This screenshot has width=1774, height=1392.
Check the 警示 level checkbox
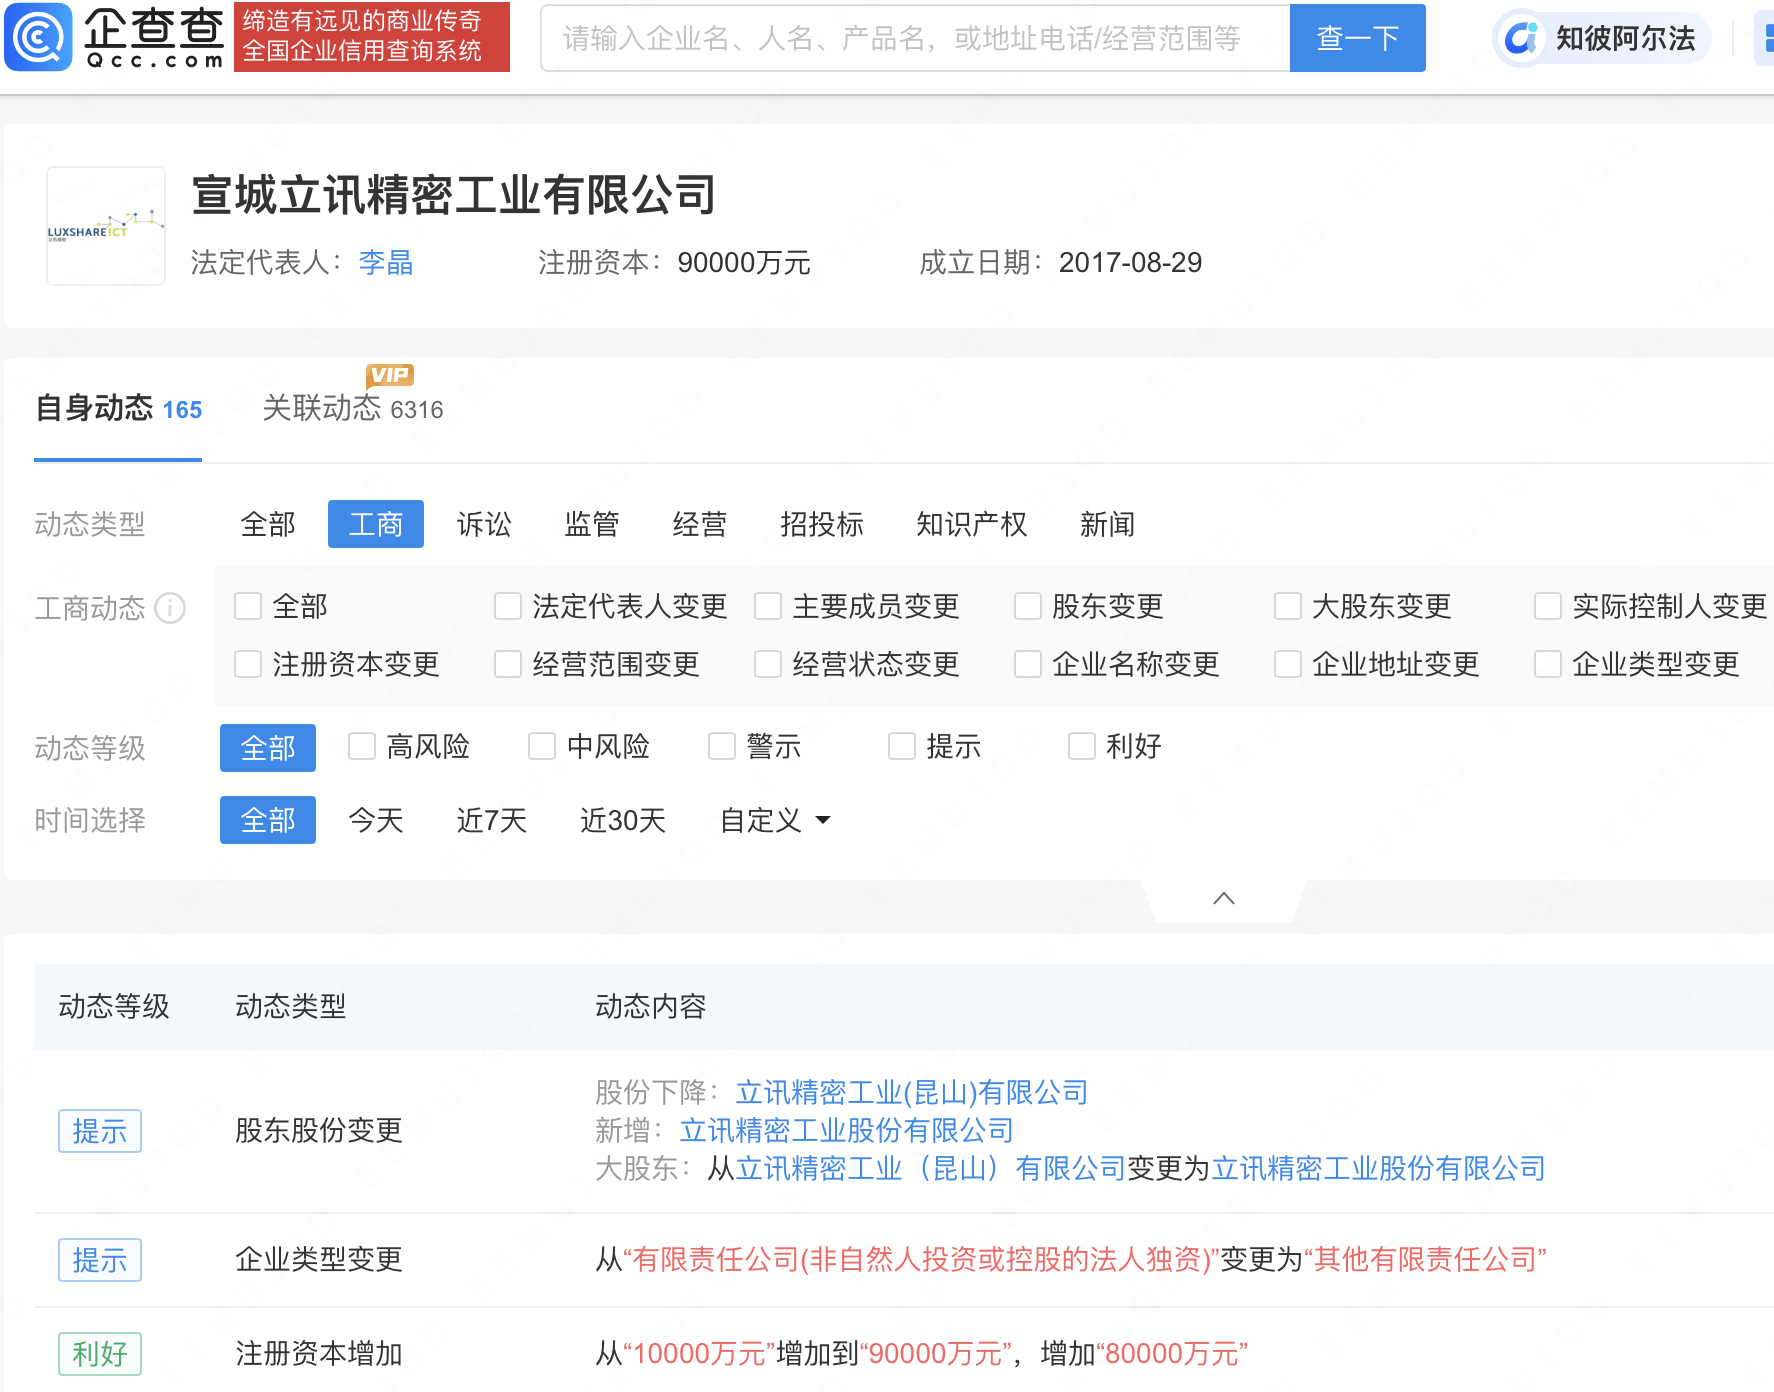[722, 746]
